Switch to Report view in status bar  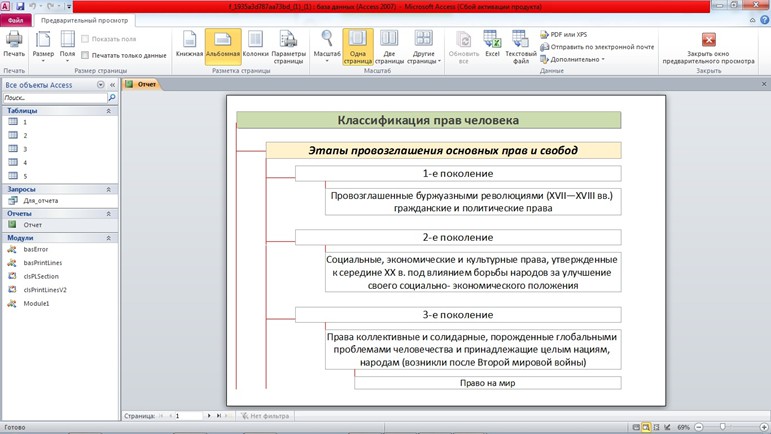click(636, 428)
